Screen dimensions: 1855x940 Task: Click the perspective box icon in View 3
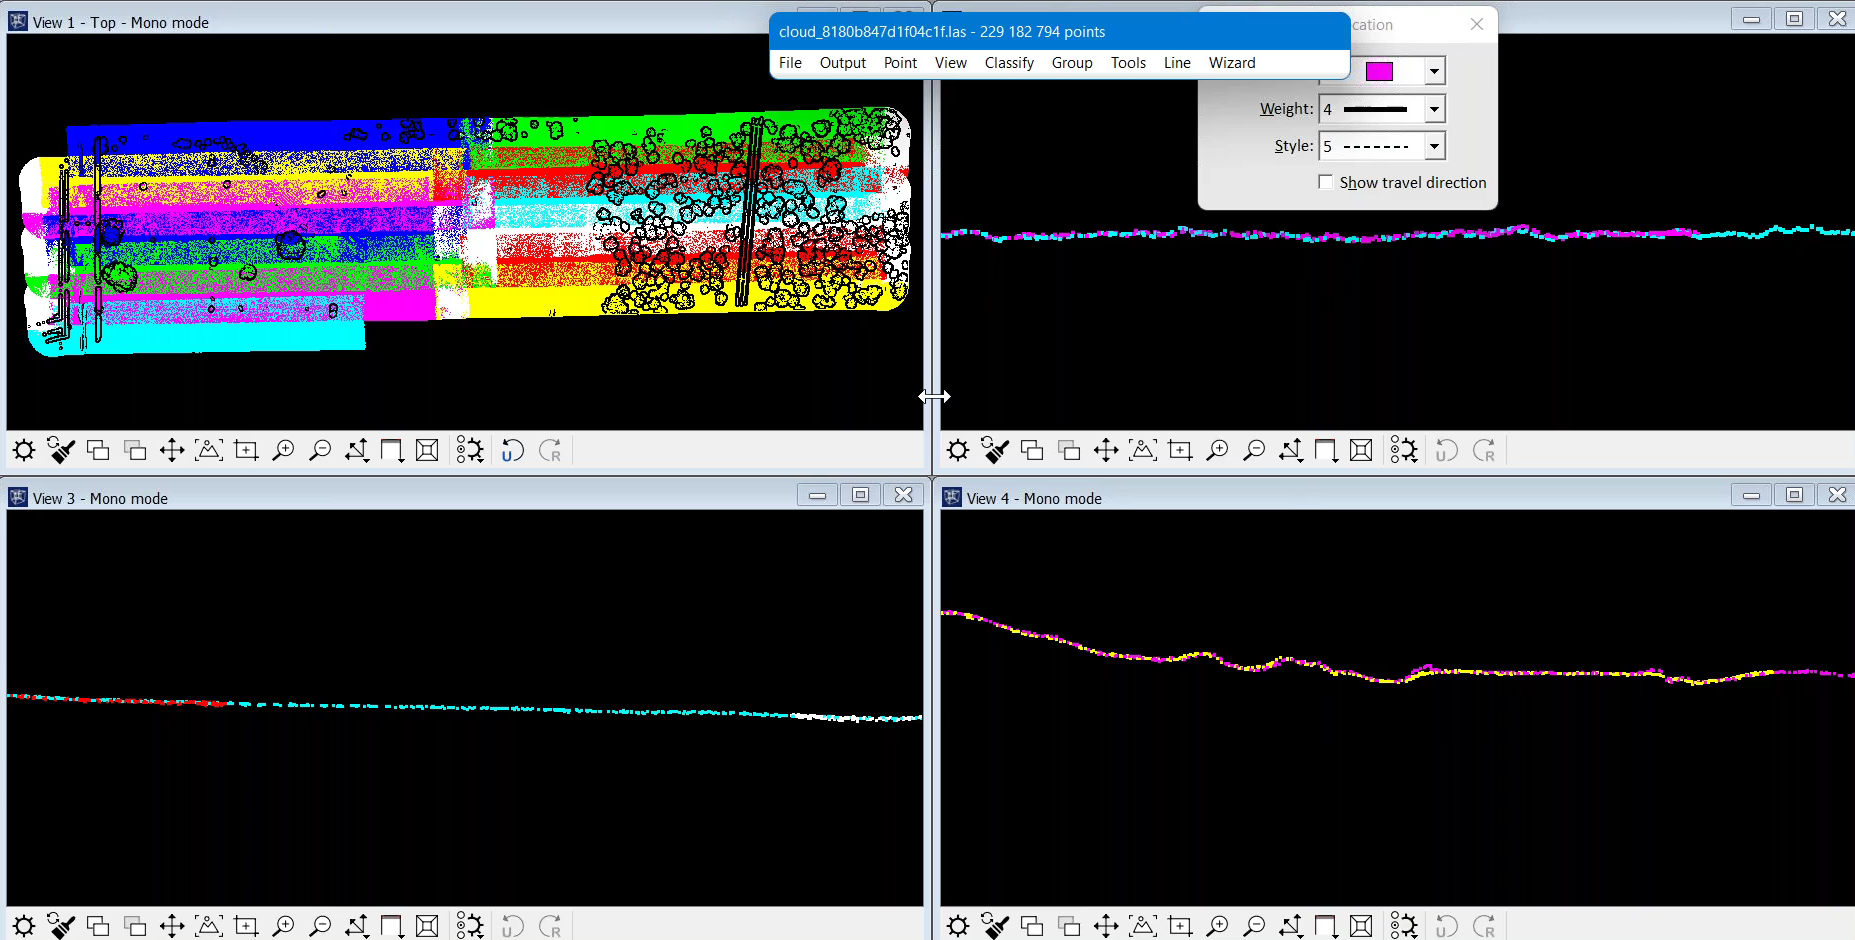click(427, 926)
